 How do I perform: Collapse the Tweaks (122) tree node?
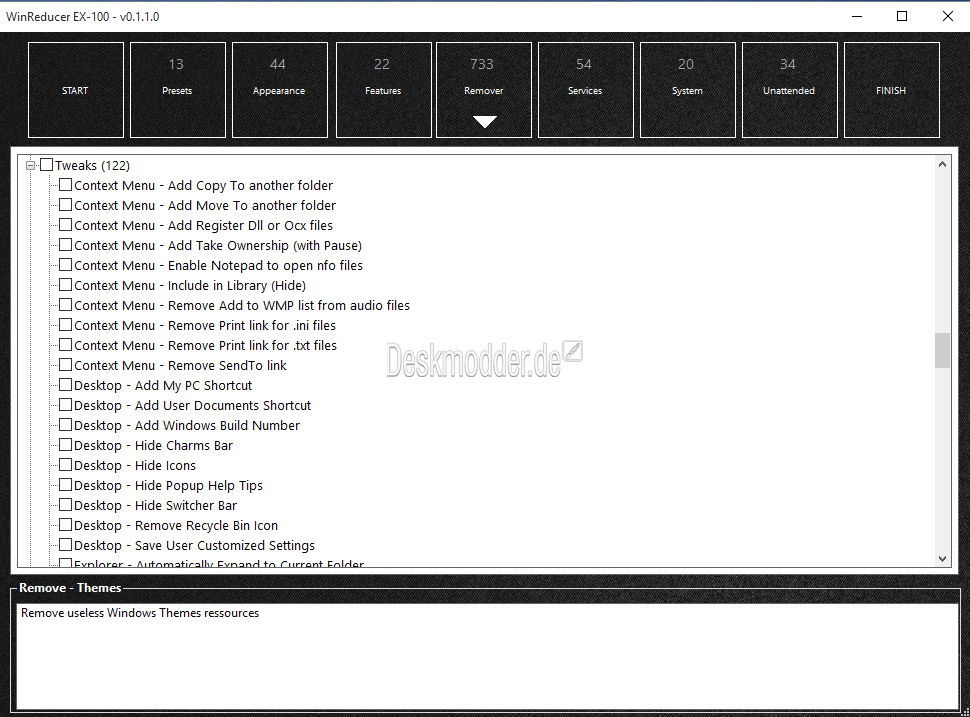30,165
